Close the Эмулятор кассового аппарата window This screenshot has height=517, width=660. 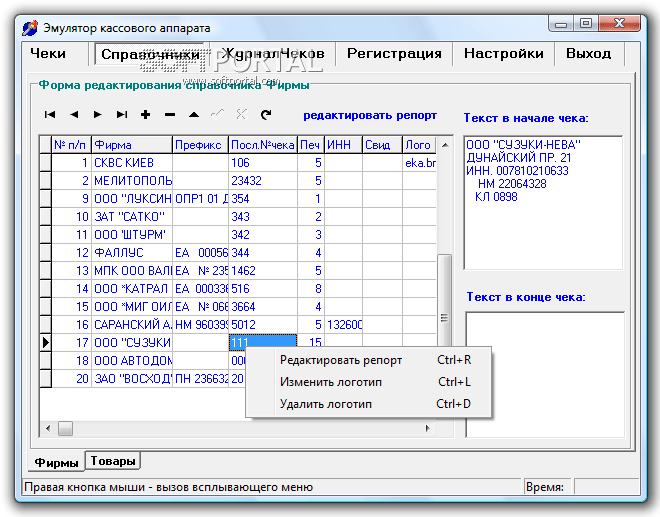point(619,24)
